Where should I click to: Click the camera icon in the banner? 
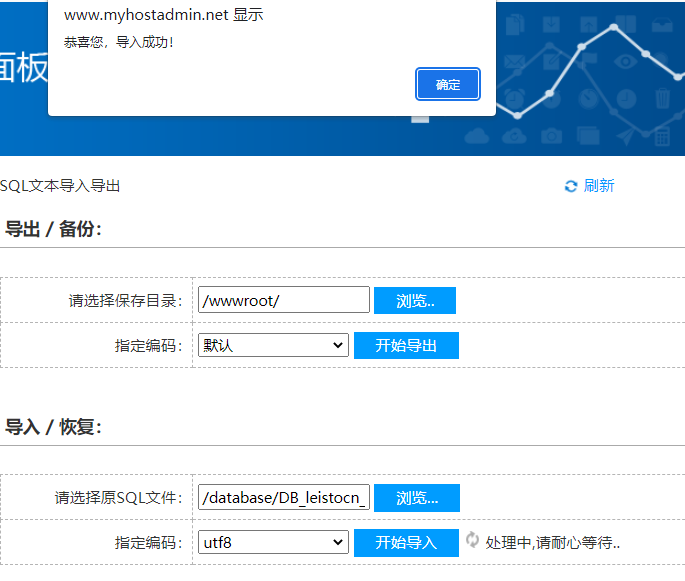coord(551,135)
